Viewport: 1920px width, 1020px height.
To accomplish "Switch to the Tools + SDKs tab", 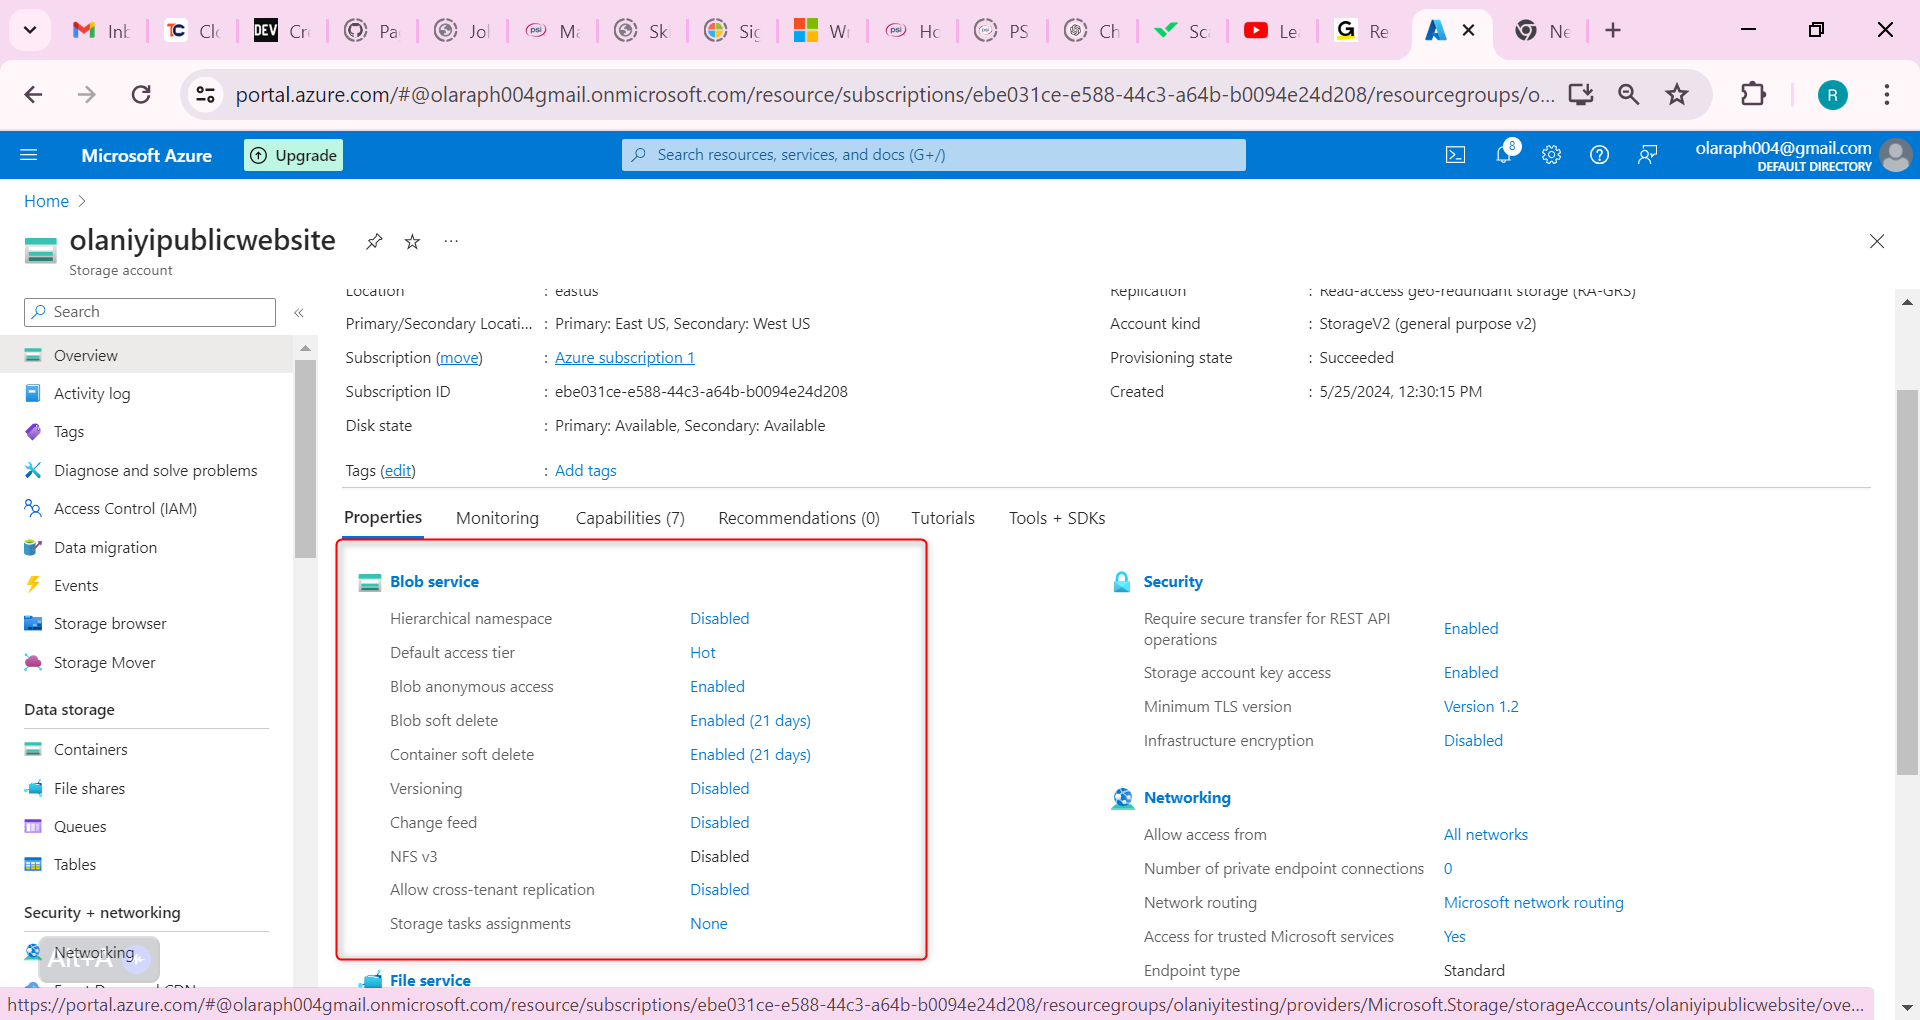I will pos(1057,518).
